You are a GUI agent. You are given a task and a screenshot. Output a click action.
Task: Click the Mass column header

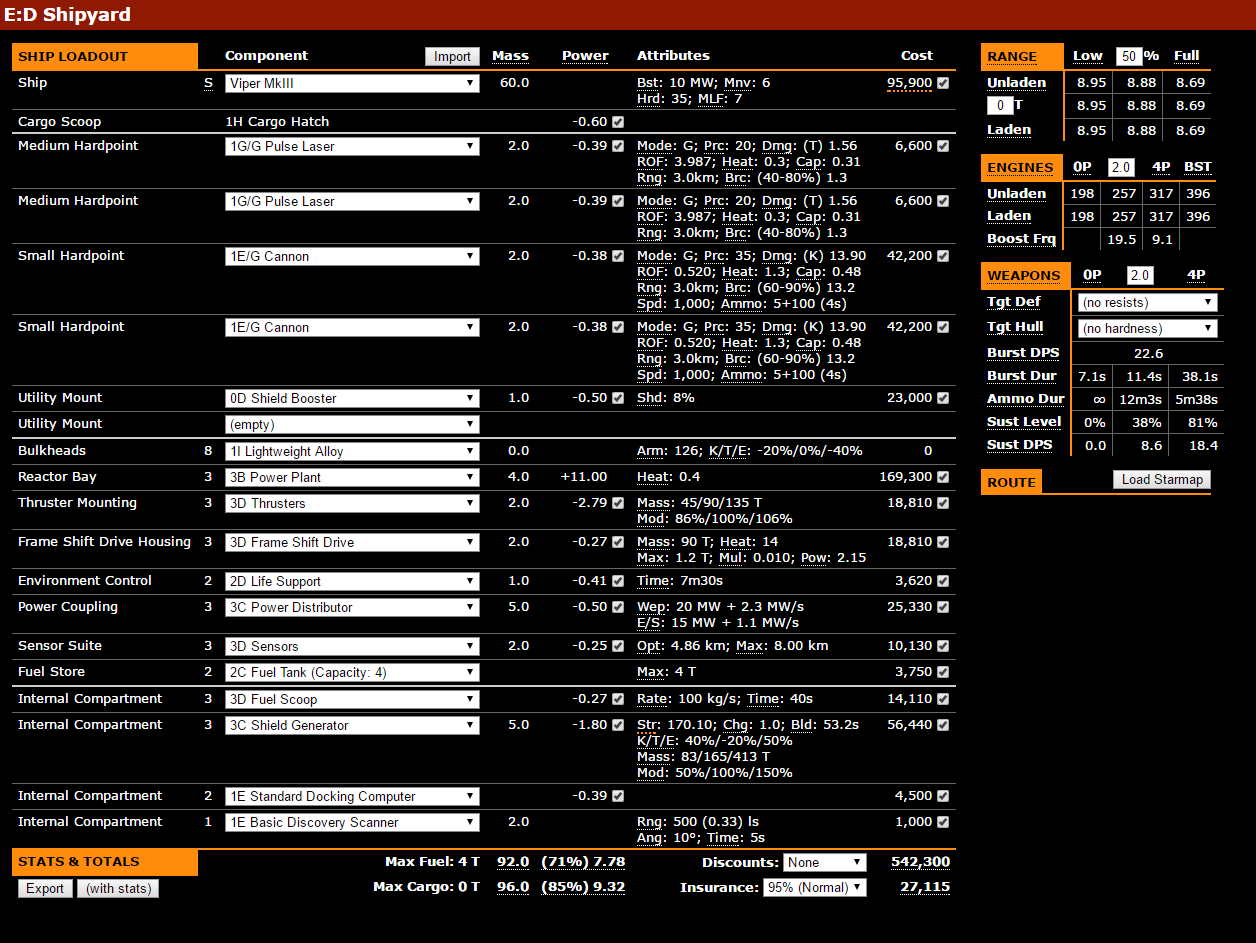(x=511, y=56)
